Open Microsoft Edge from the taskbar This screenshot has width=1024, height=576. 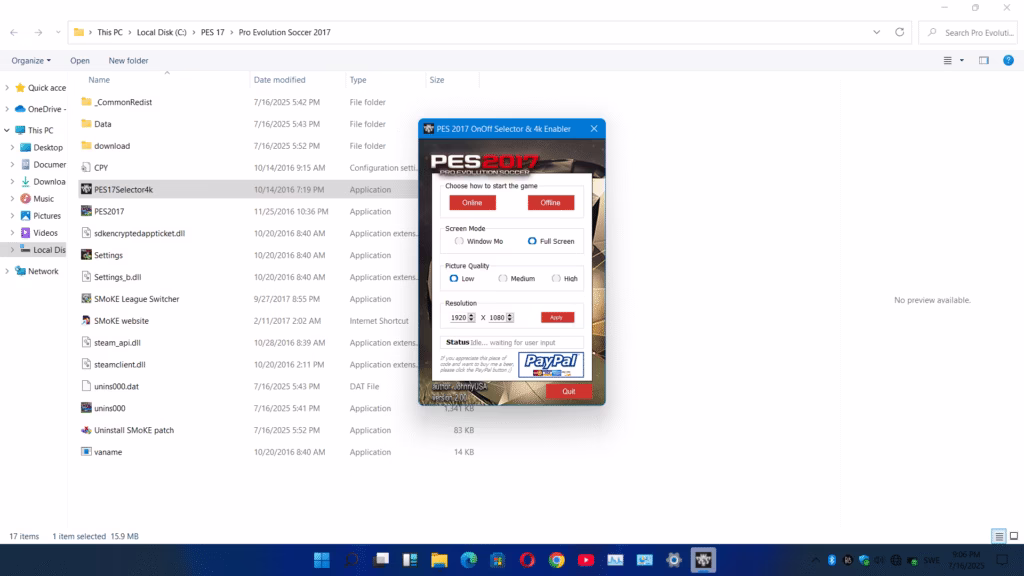click(468, 560)
